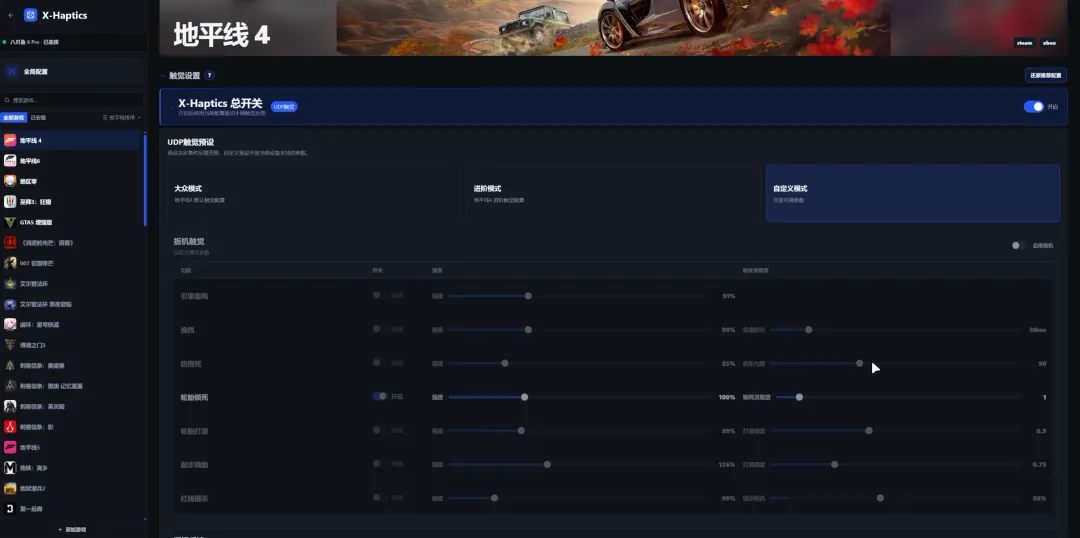Open the 刺客信条:奥德赛 game icon
The height and width of the screenshot is (538, 1080).
[x=10, y=366]
